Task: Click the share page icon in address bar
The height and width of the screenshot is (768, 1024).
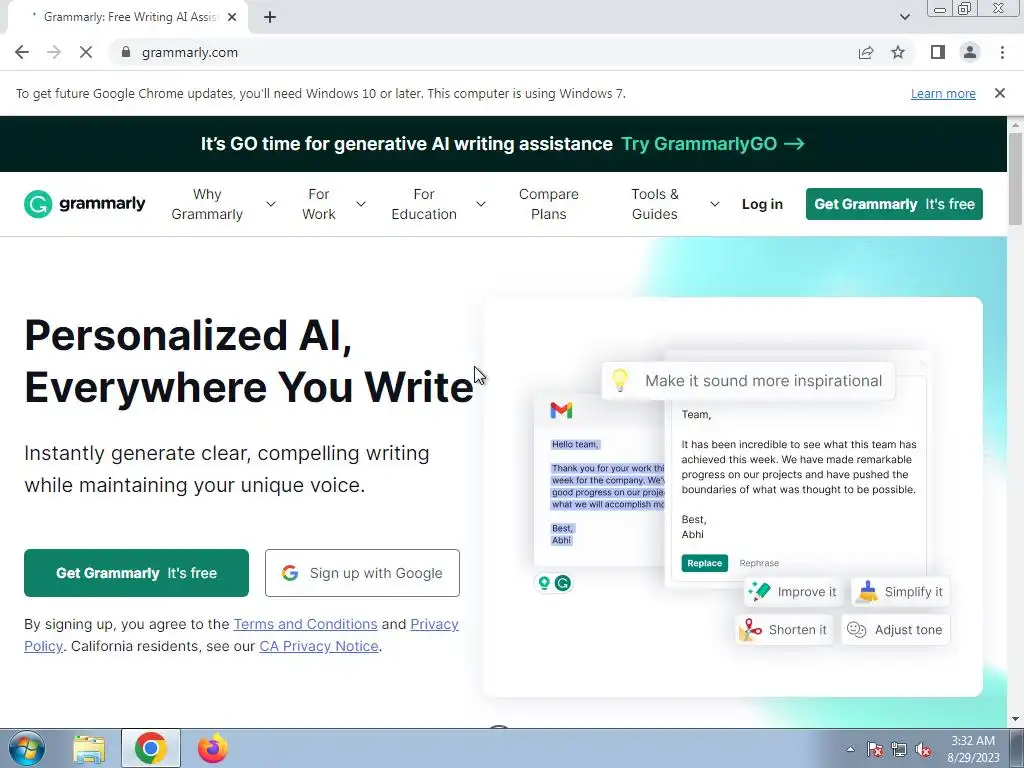Action: point(866,52)
